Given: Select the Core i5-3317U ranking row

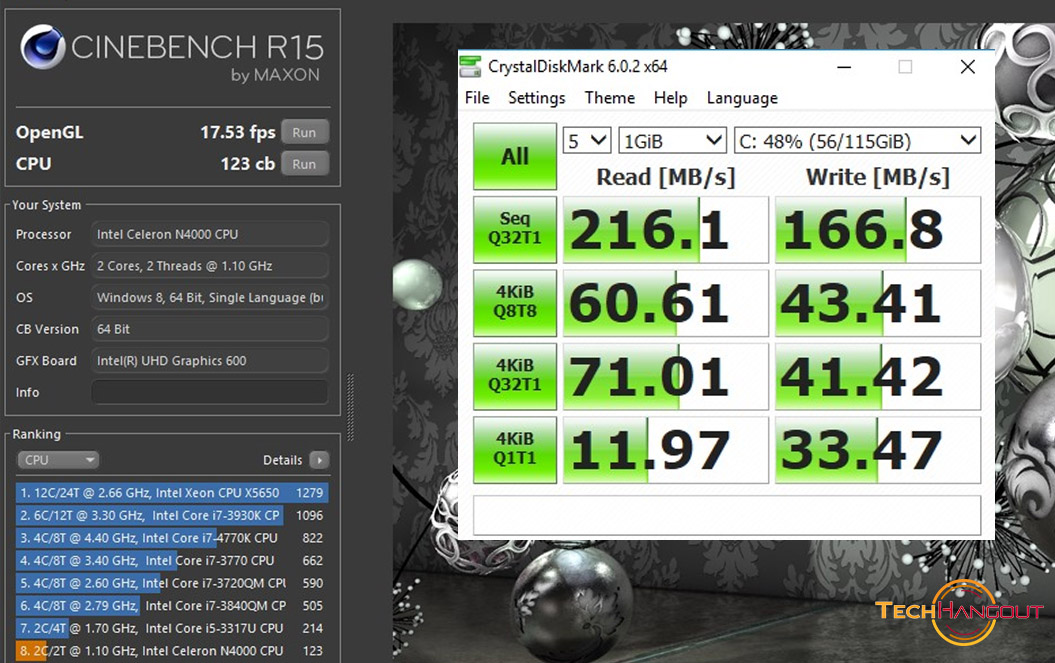Looking at the screenshot, I should coord(172,628).
